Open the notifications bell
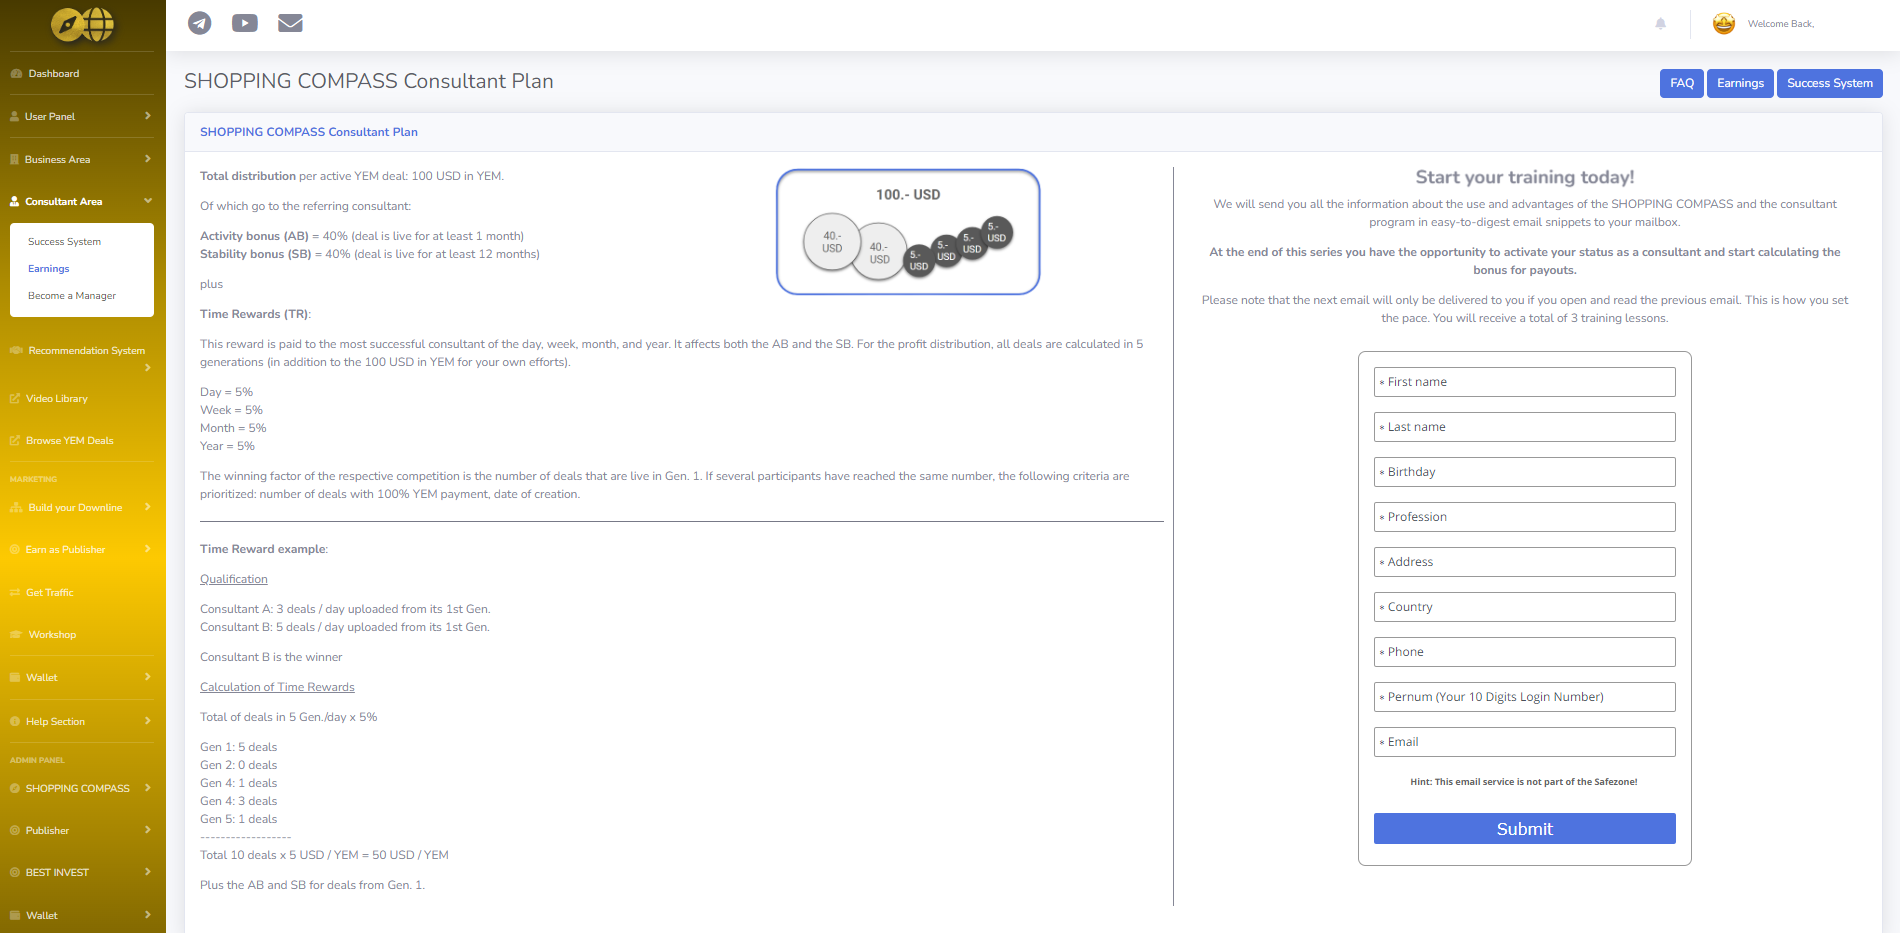 [1661, 24]
